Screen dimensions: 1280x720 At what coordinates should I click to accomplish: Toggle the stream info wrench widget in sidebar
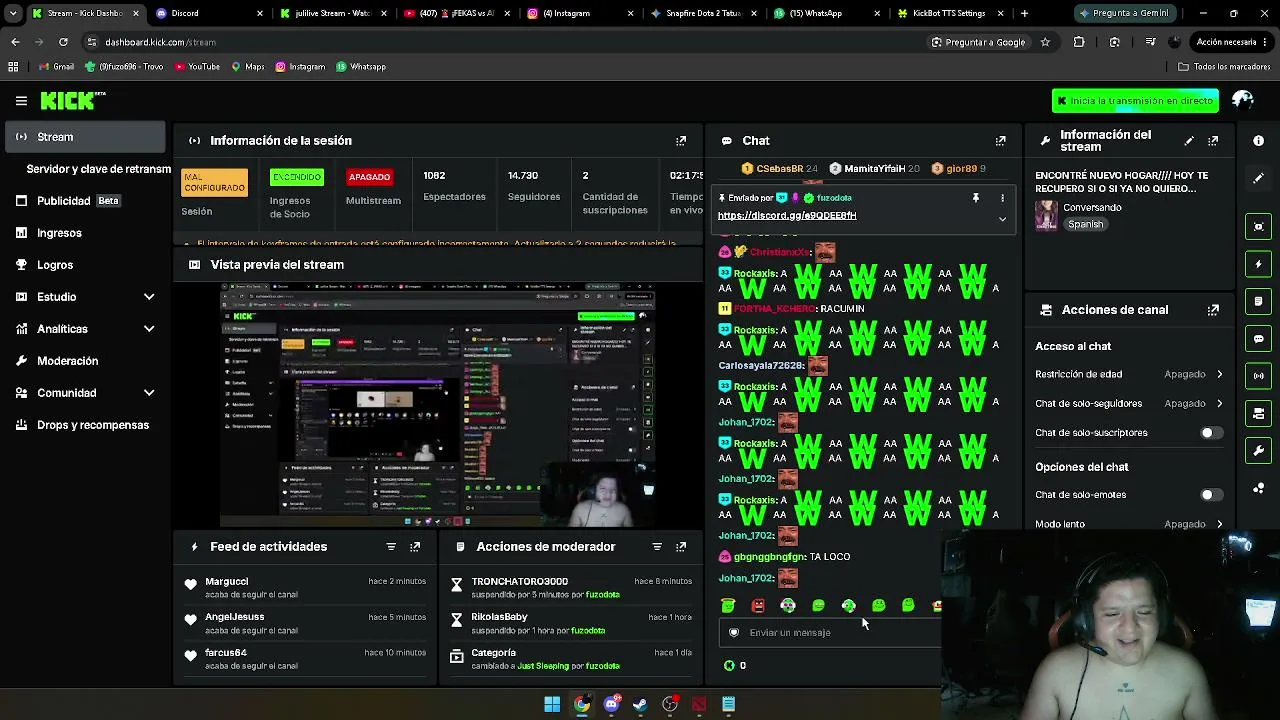point(1258,451)
